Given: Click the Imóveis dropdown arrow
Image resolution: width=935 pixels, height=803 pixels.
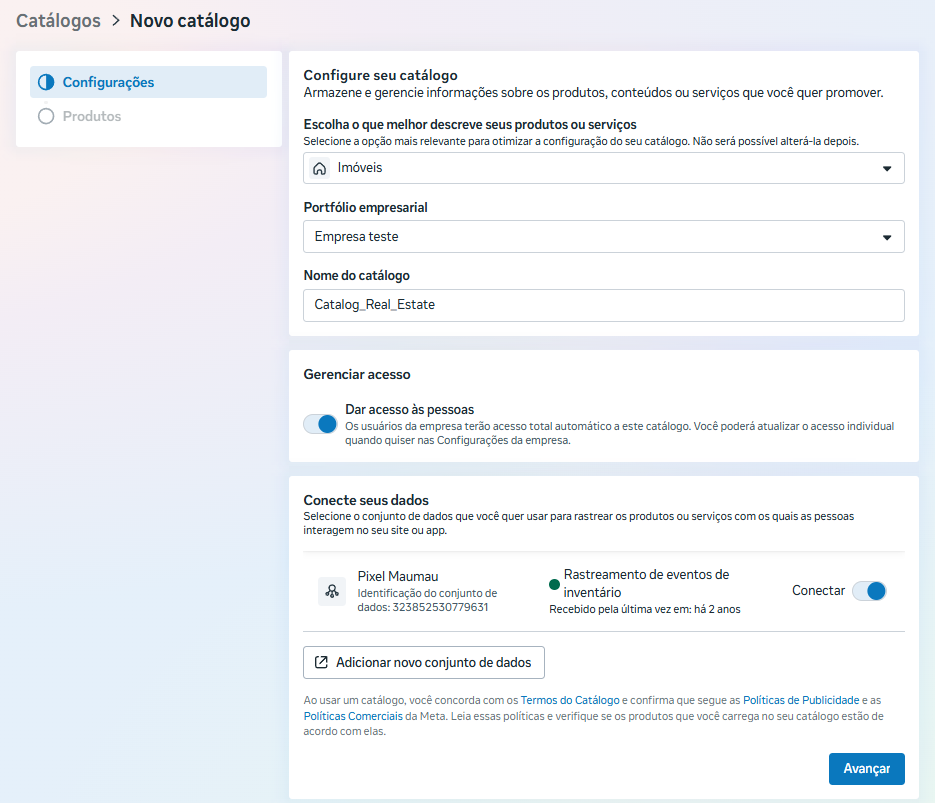Looking at the screenshot, I should [x=887, y=169].
